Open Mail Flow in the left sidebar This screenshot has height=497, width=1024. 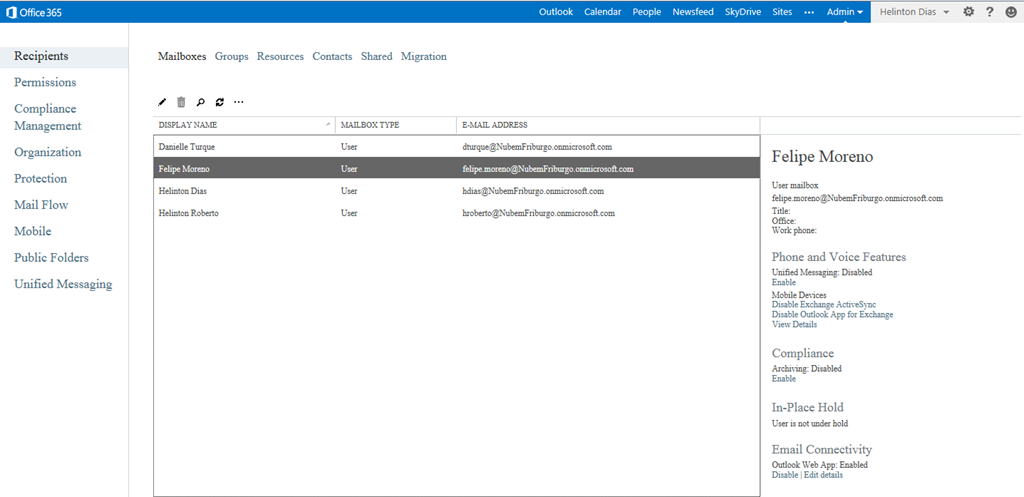point(41,205)
